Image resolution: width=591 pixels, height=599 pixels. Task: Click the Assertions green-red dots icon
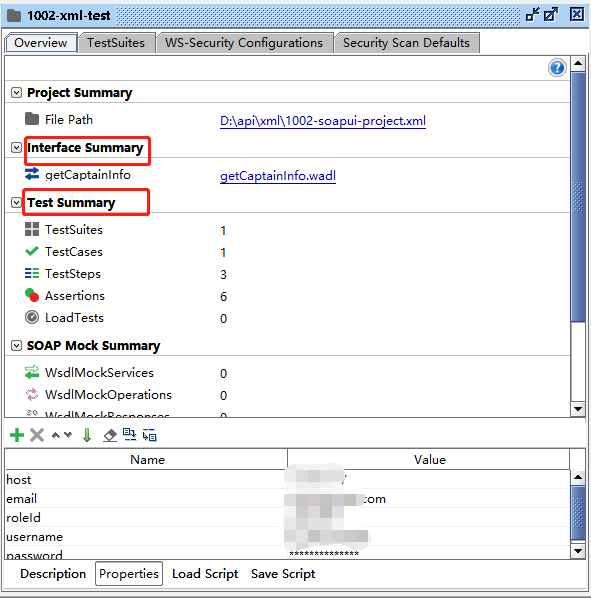32,295
